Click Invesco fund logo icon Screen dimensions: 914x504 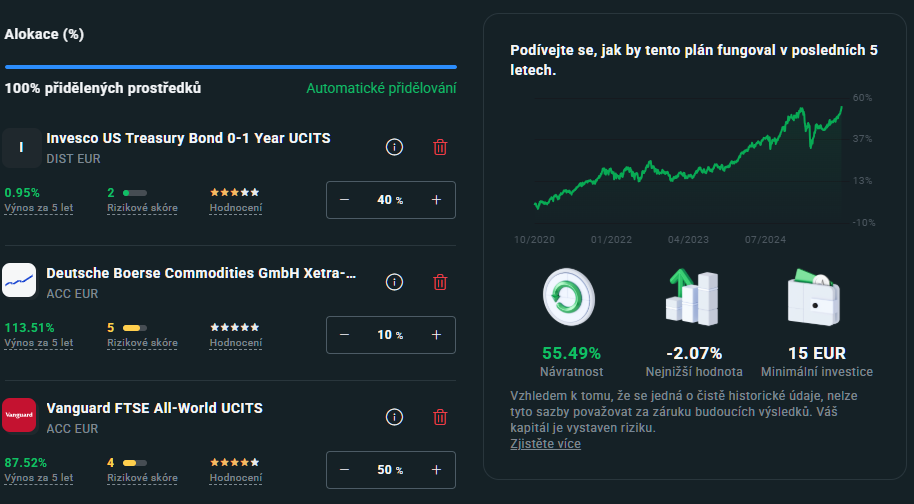20,147
